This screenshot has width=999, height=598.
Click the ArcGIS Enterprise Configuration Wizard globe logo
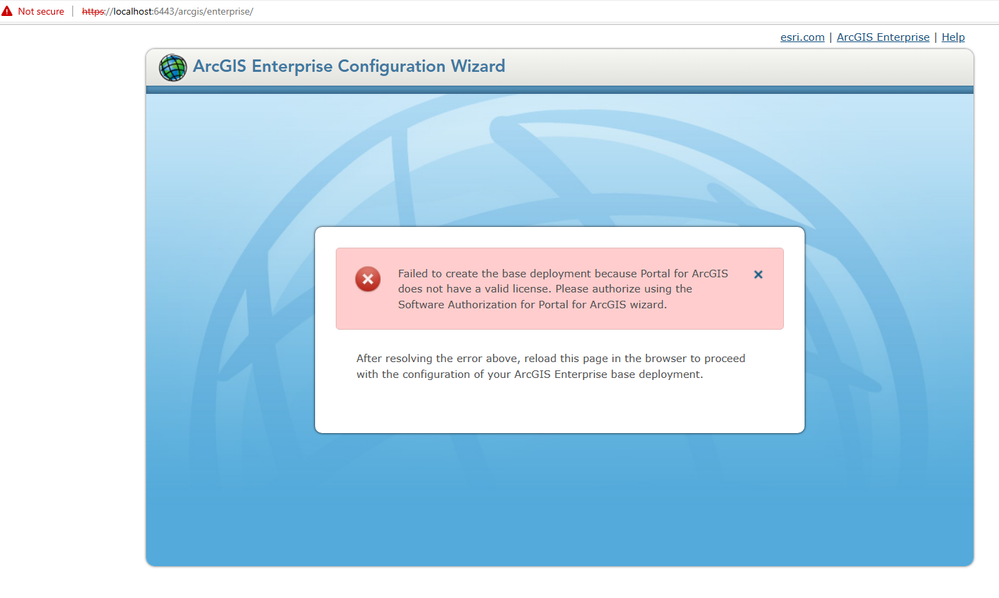pos(173,67)
